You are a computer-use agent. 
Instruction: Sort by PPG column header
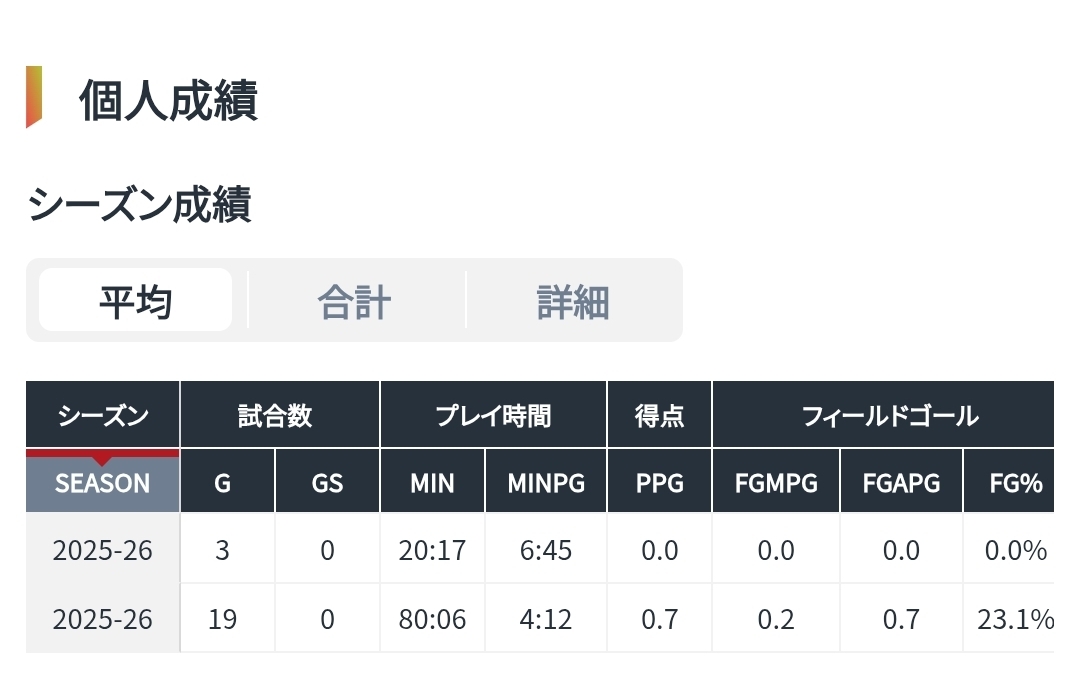tap(659, 482)
